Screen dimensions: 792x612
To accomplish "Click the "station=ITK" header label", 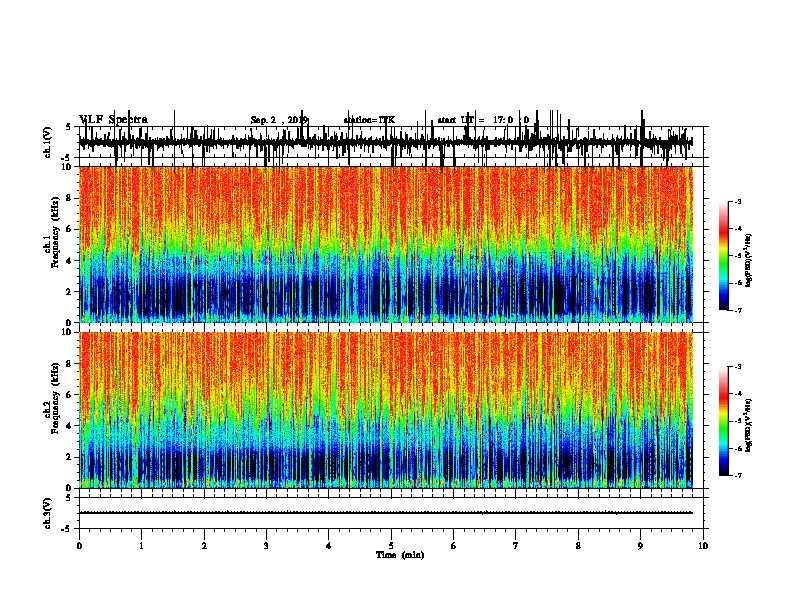I will click(369, 120).
